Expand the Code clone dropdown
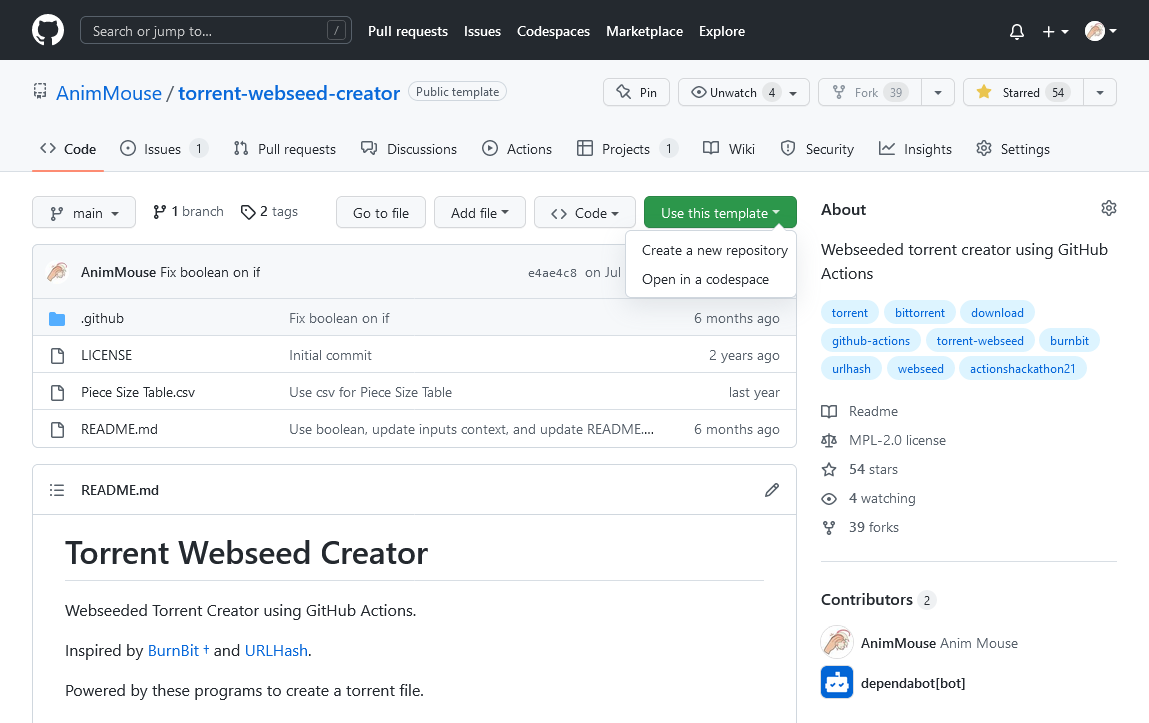1149x723 pixels. (585, 212)
